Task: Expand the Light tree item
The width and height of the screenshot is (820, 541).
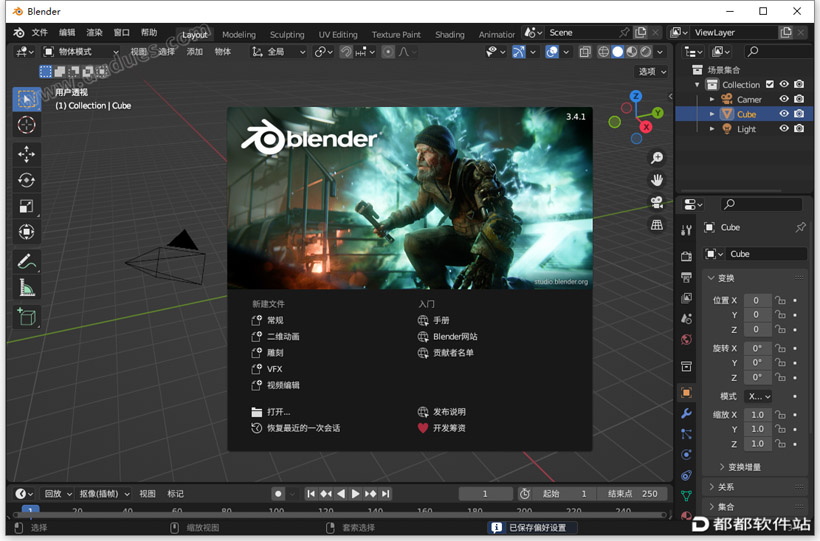Action: pyautogui.click(x=712, y=128)
